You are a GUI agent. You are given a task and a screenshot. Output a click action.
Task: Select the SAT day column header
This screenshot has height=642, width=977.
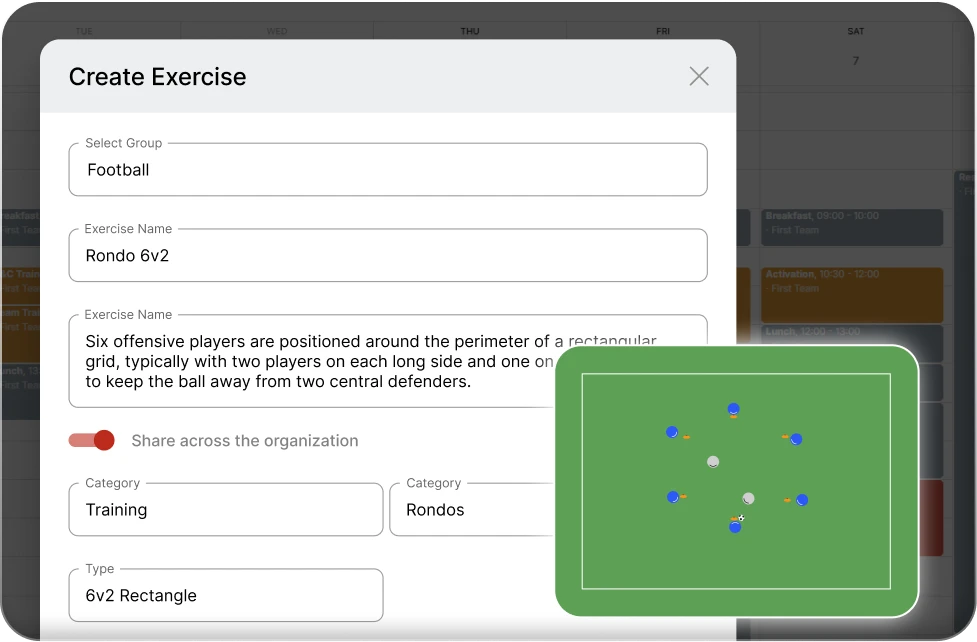click(x=855, y=32)
